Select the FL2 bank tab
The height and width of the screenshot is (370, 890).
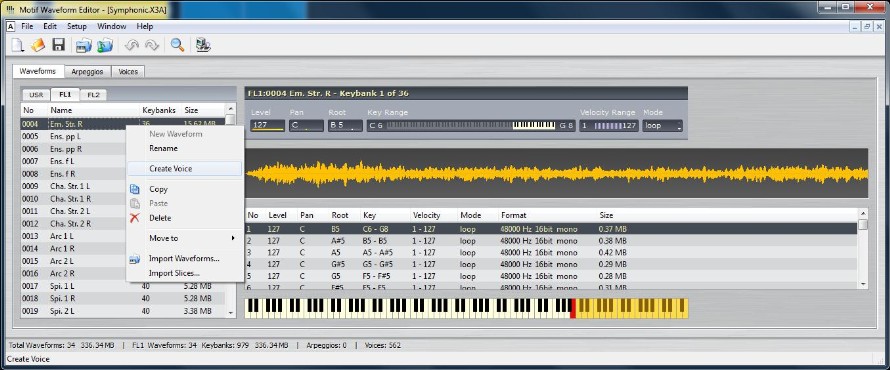[93, 95]
